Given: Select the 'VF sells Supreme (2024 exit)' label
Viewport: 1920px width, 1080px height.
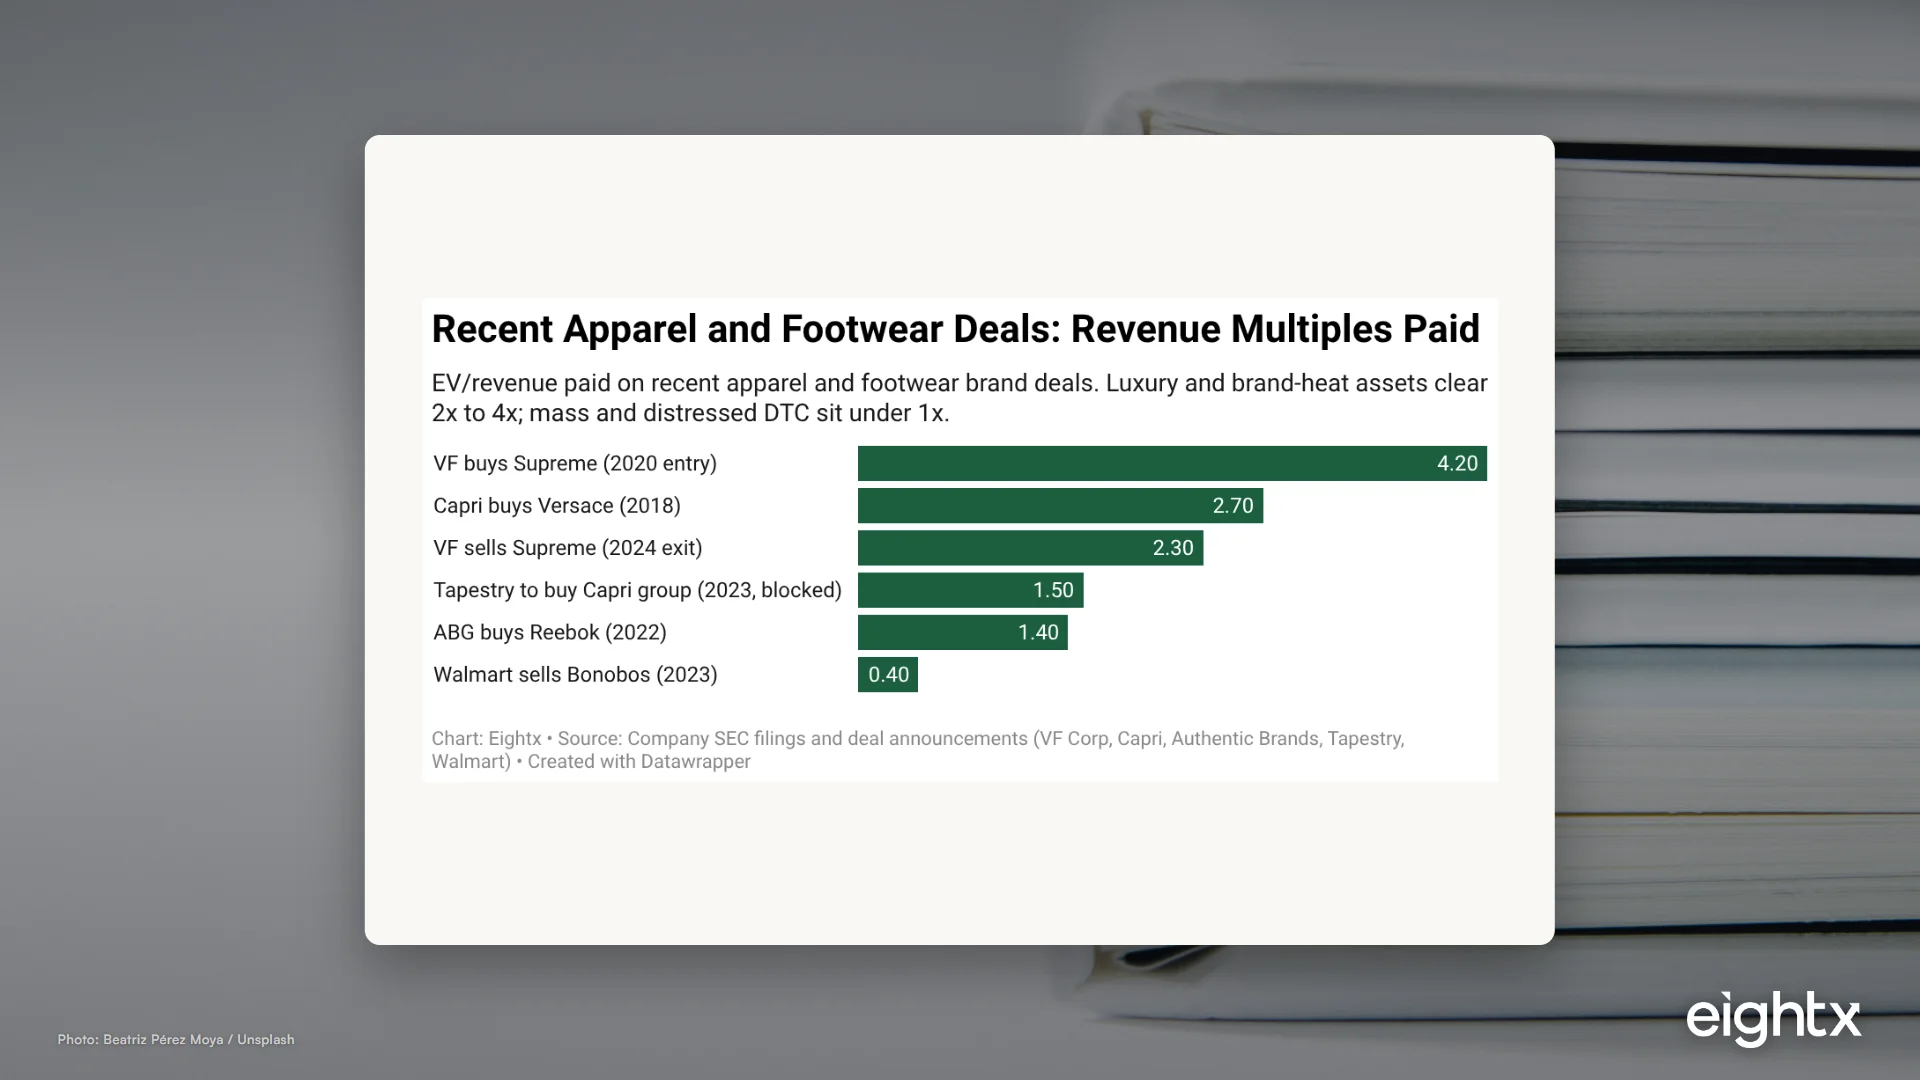Looking at the screenshot, I should 568,548.
